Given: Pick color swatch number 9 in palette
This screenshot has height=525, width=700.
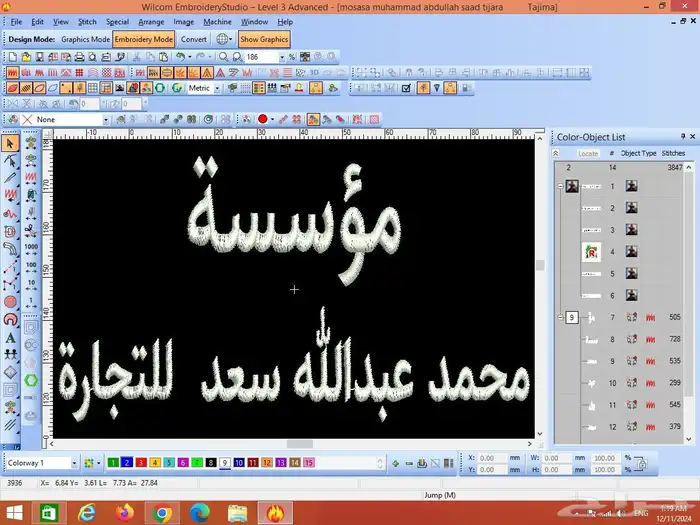Looking at the screenshot, I should click(225, 463).
